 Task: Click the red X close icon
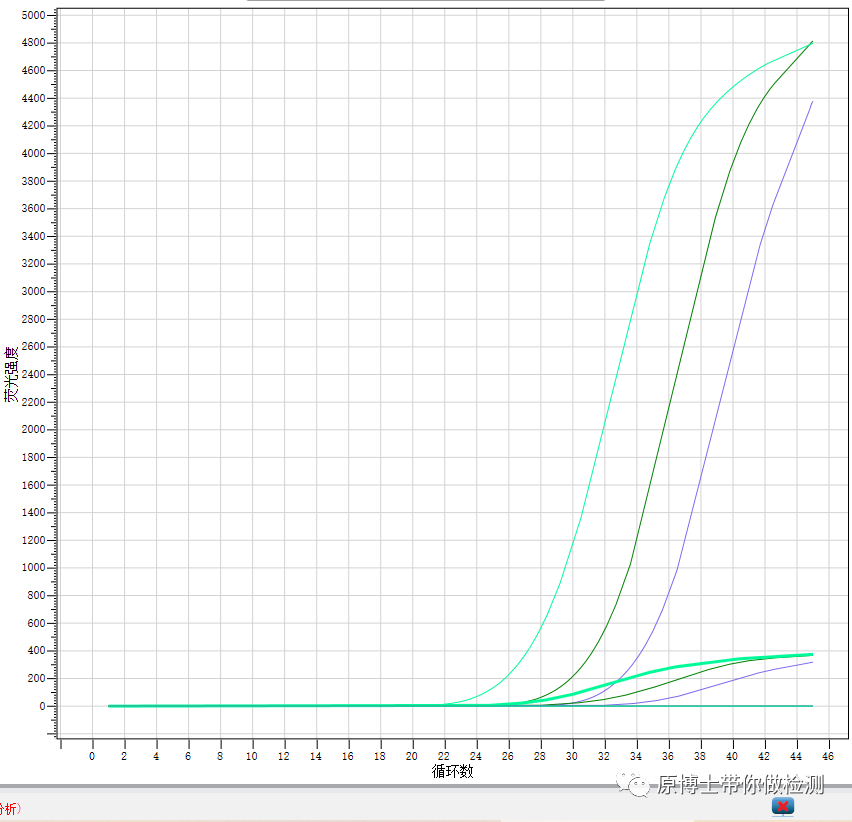783,806
